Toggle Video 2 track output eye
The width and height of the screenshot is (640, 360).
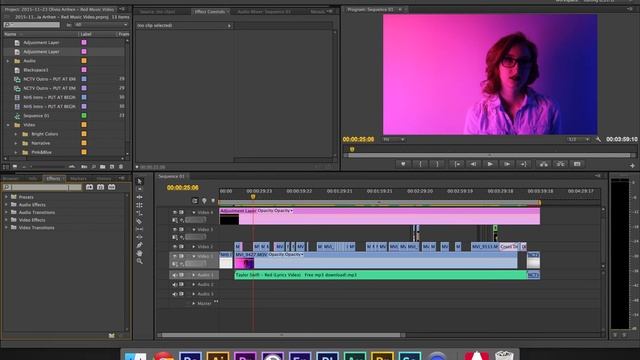175,247
